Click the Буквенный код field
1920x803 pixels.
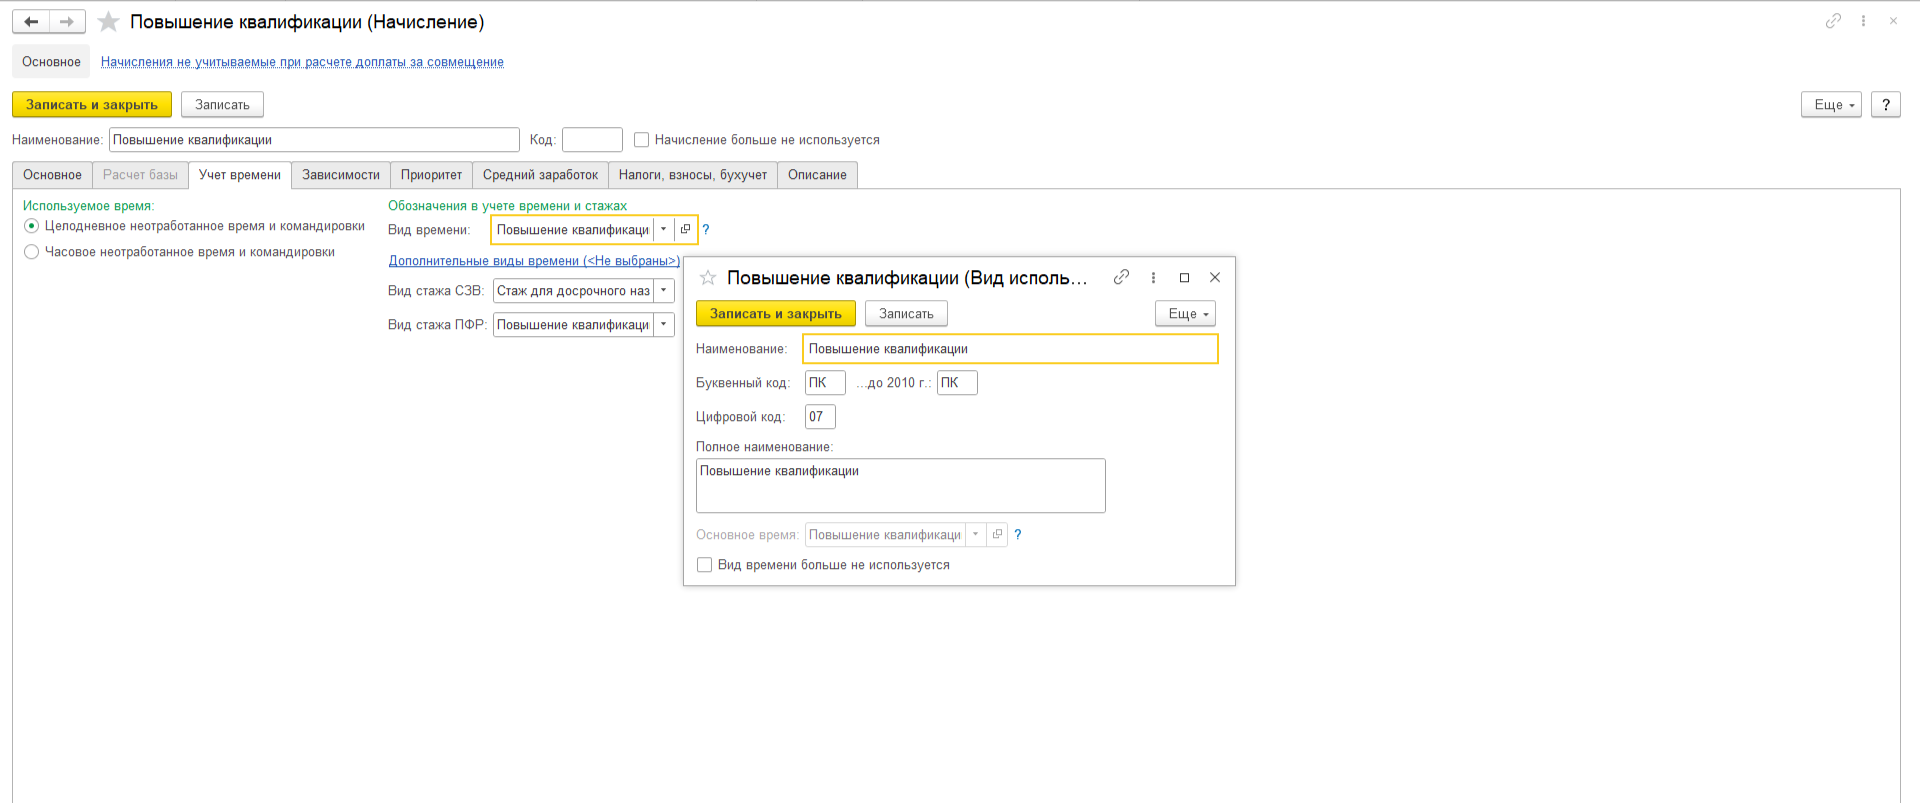click(825, 383)
